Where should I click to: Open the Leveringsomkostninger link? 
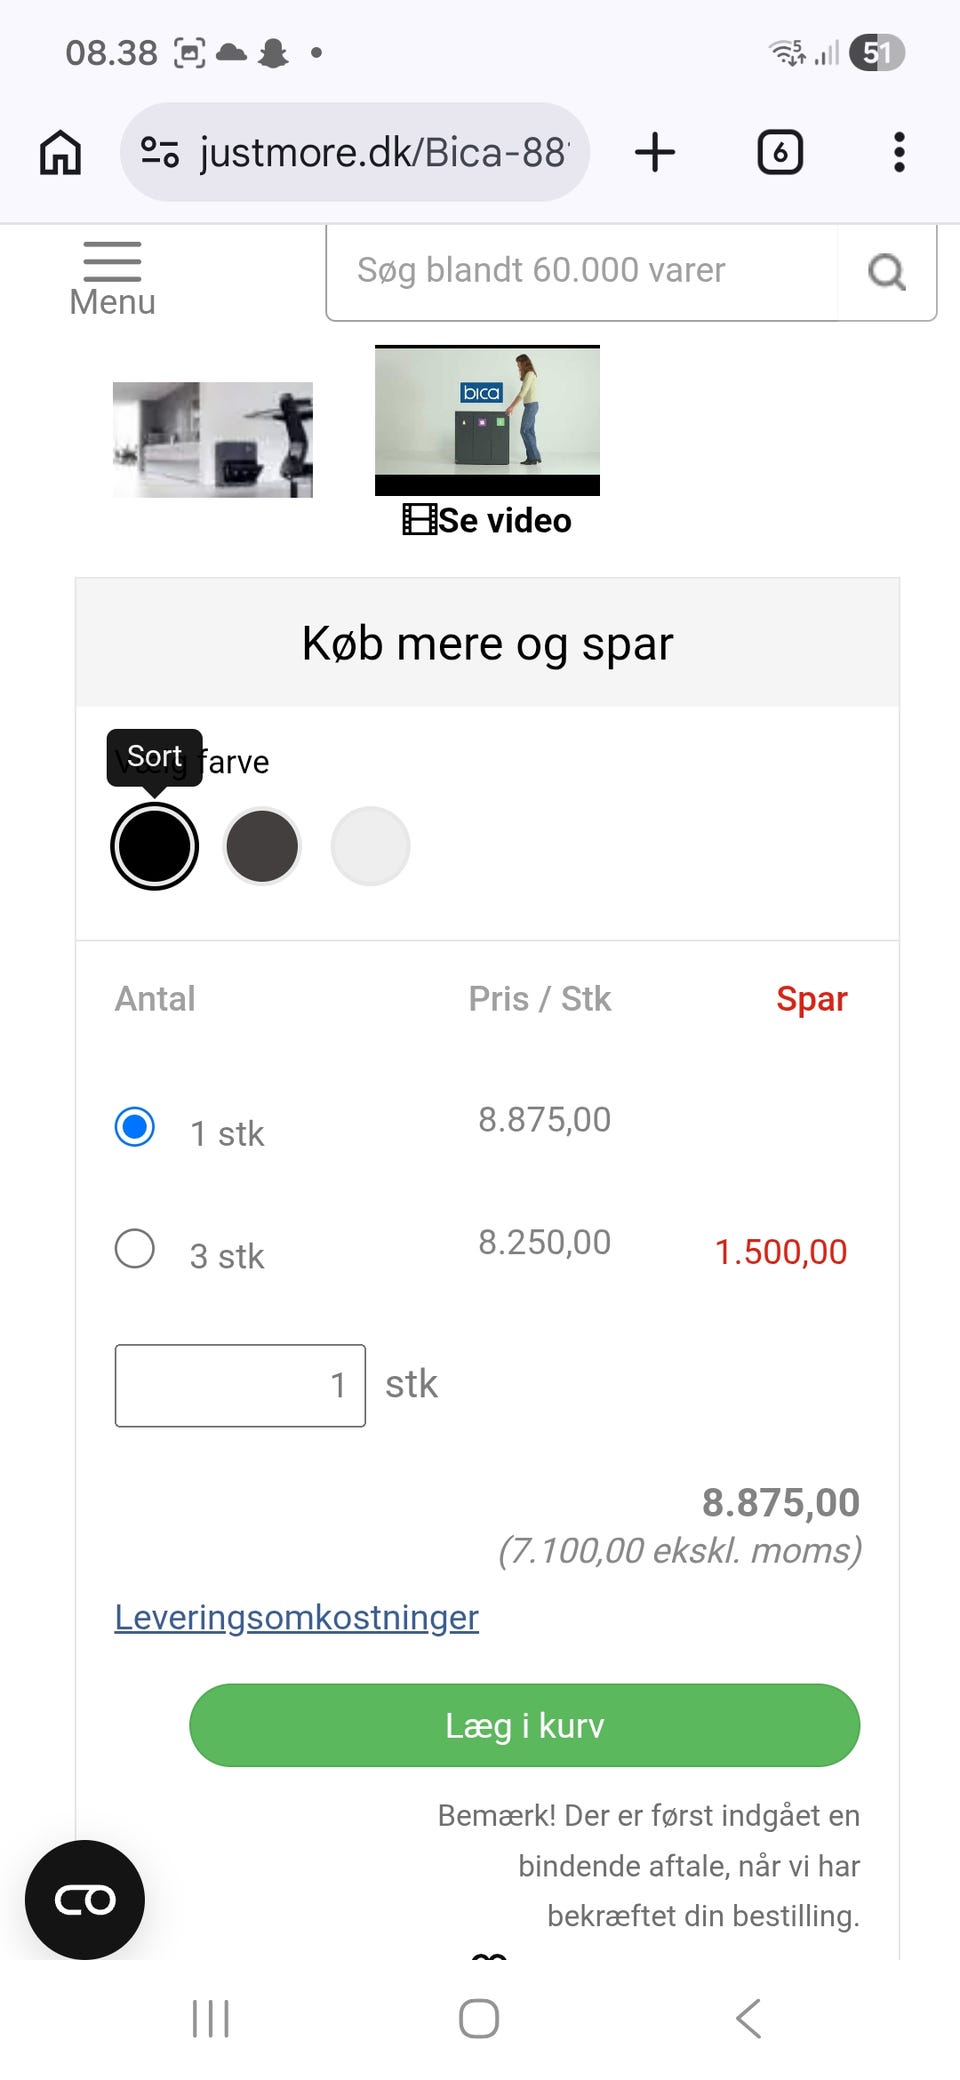(x=296, y=1617)
